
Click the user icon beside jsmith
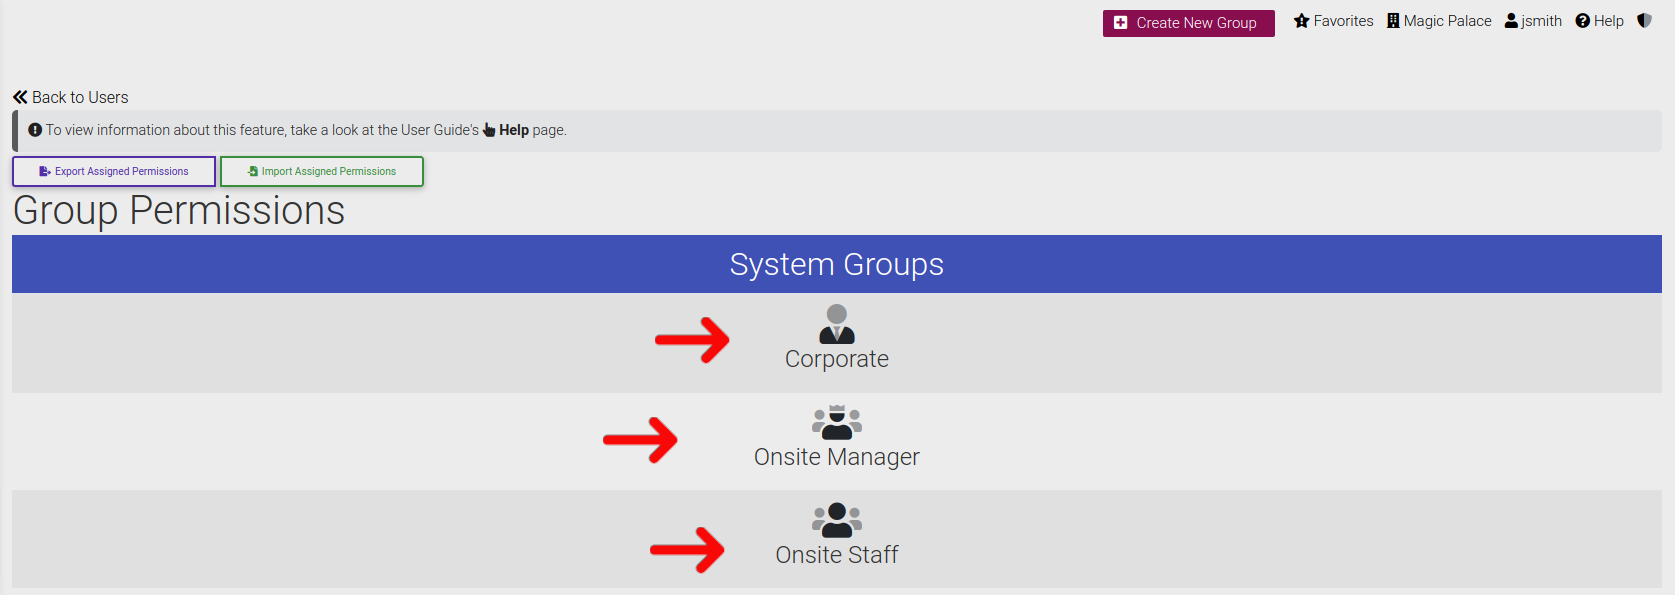click(x=1511, y=21)
